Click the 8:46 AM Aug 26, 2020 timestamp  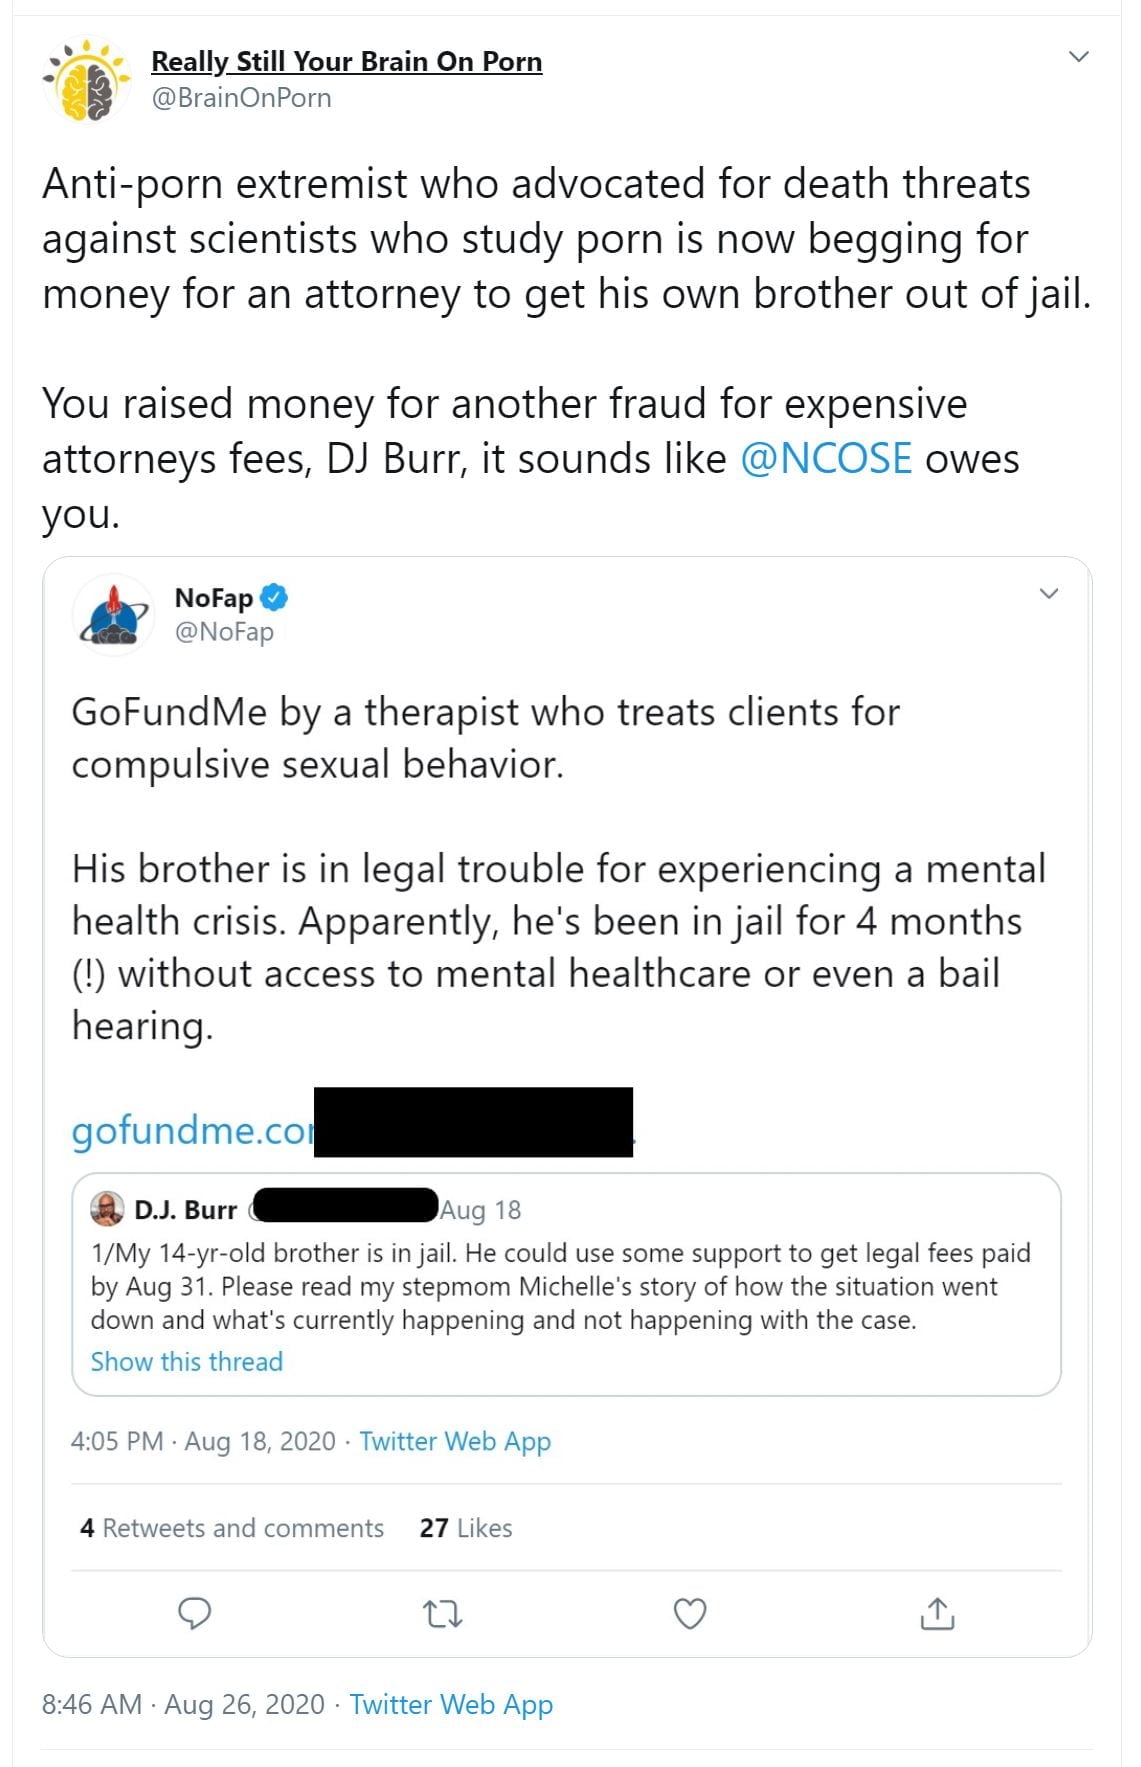[x=183, y=1704]
